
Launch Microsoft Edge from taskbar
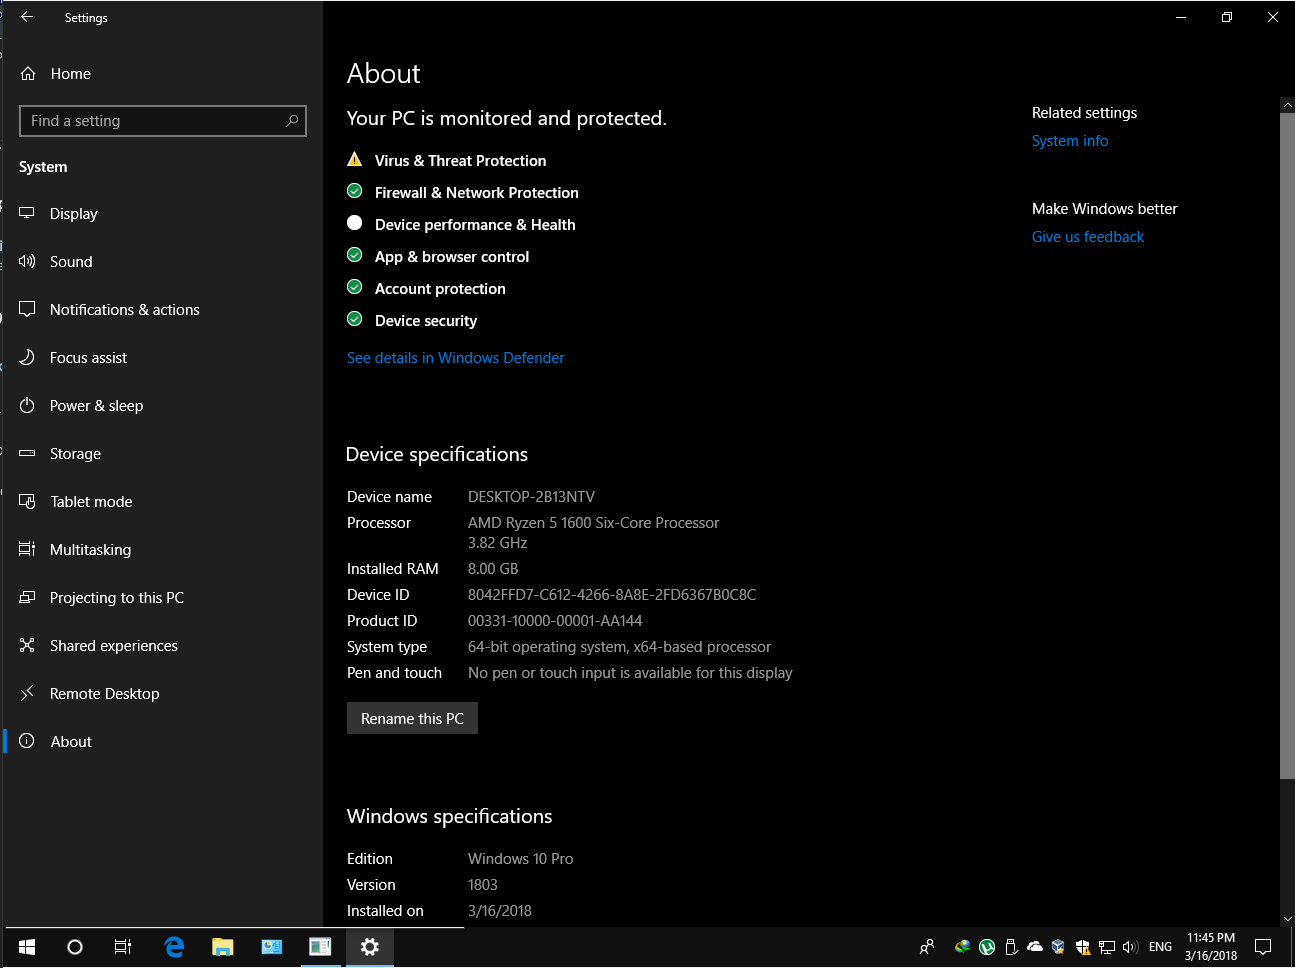(174, 947)
